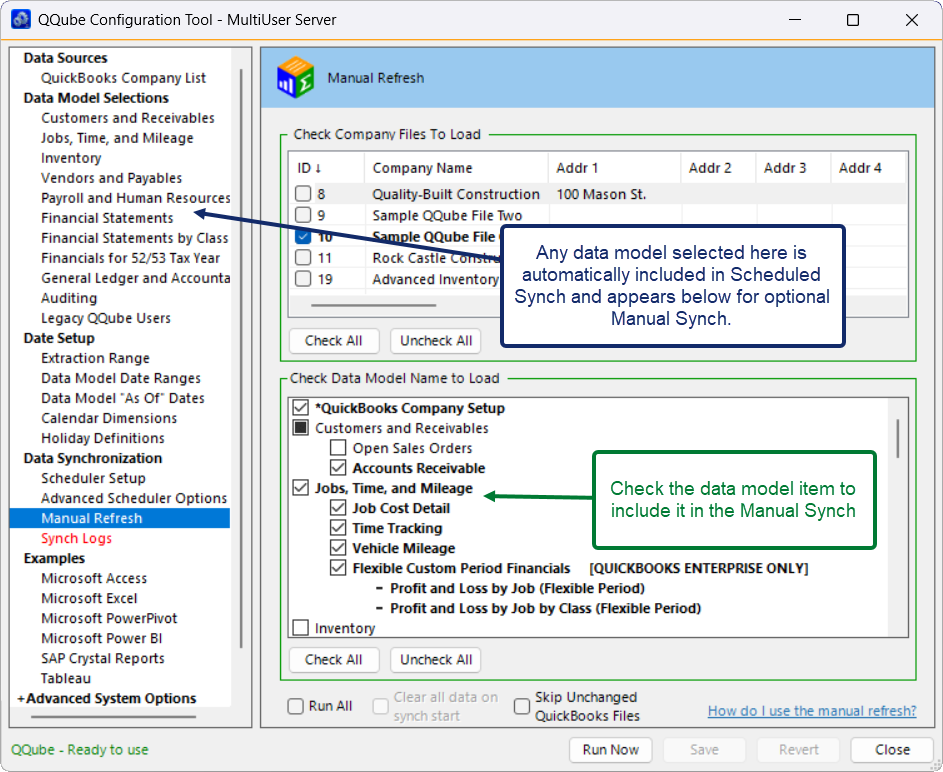Open QuickBooks Company List page
Image resolution: width=943 pixels, height=772 pixels.
[x=123, y=78]
